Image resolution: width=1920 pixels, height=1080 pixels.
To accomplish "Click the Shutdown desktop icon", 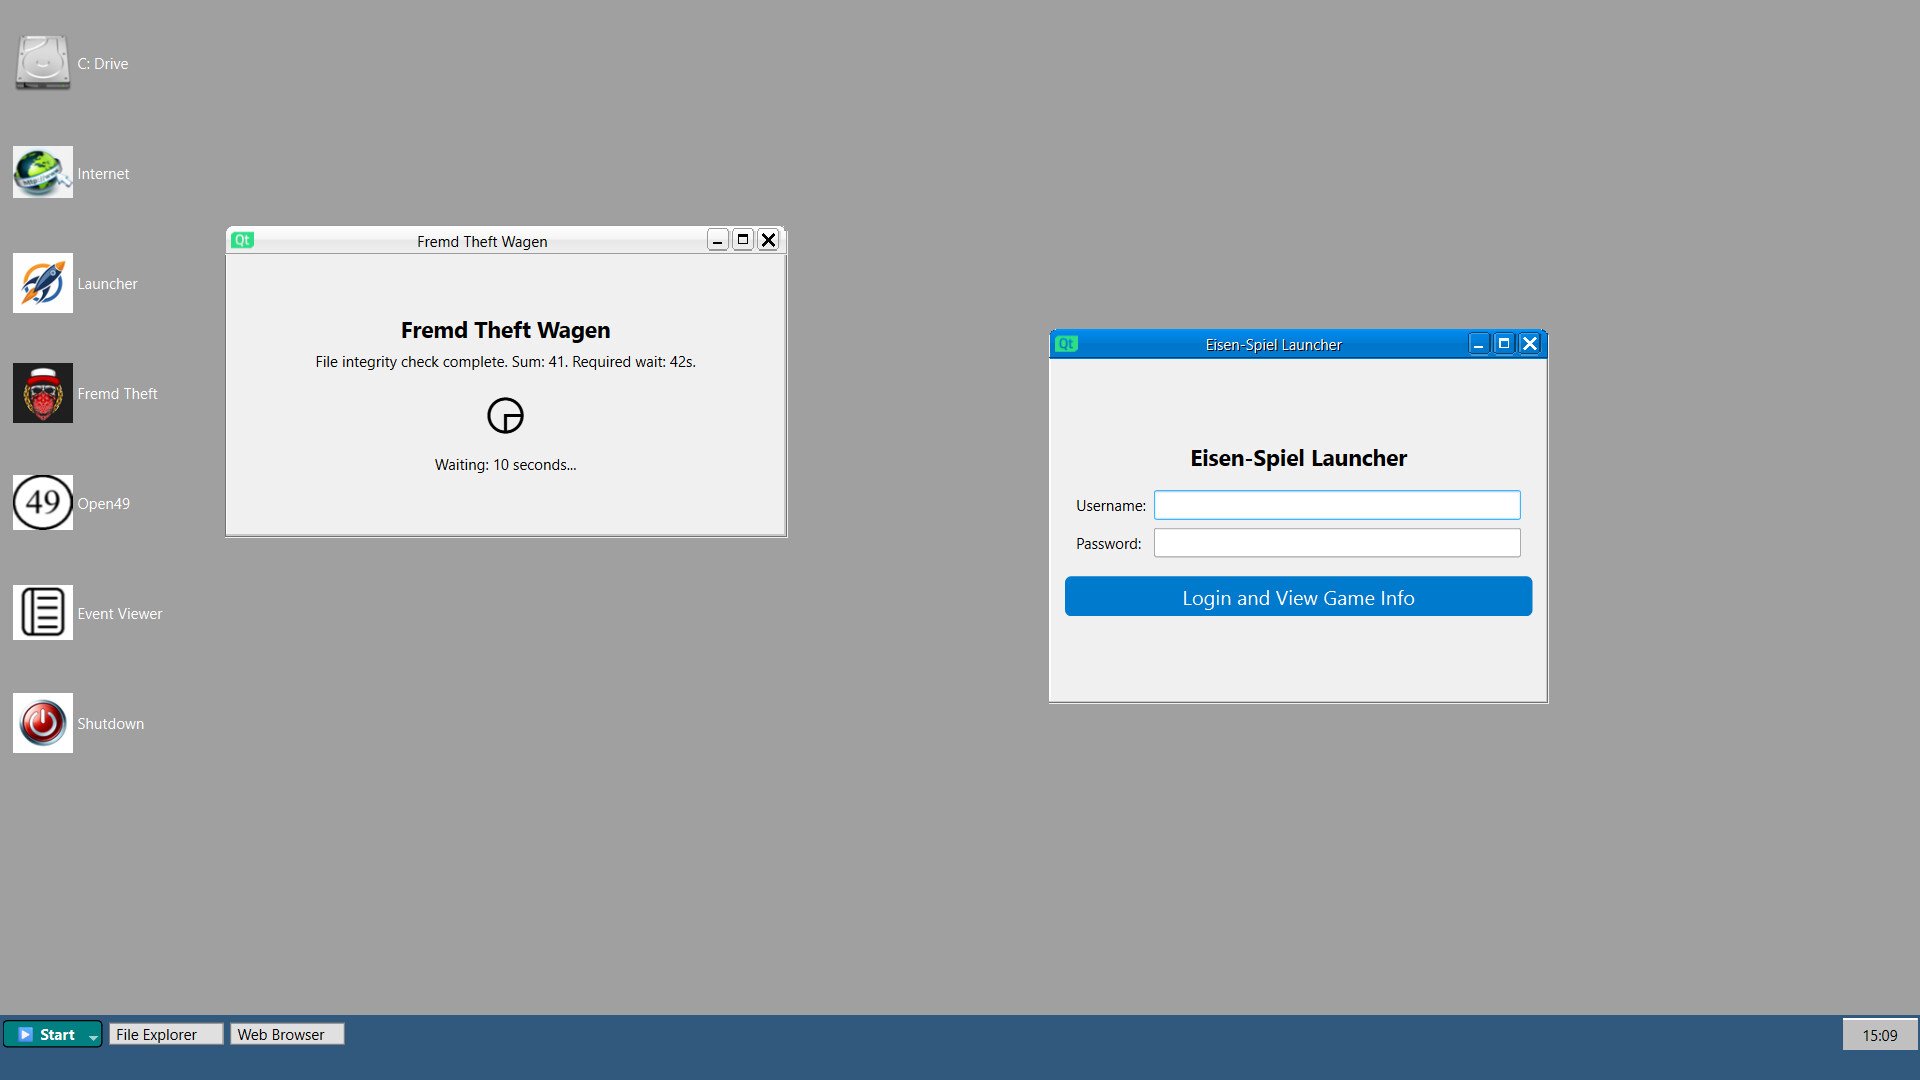I will 43,723.
